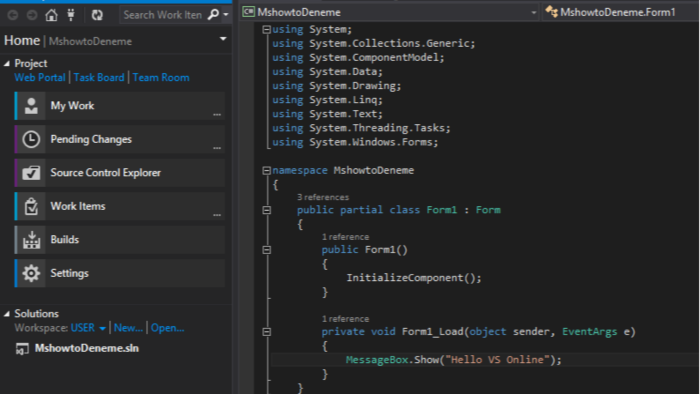
Task: Click the 3 references CodeLens link
Action: click(x=323, y=197)
